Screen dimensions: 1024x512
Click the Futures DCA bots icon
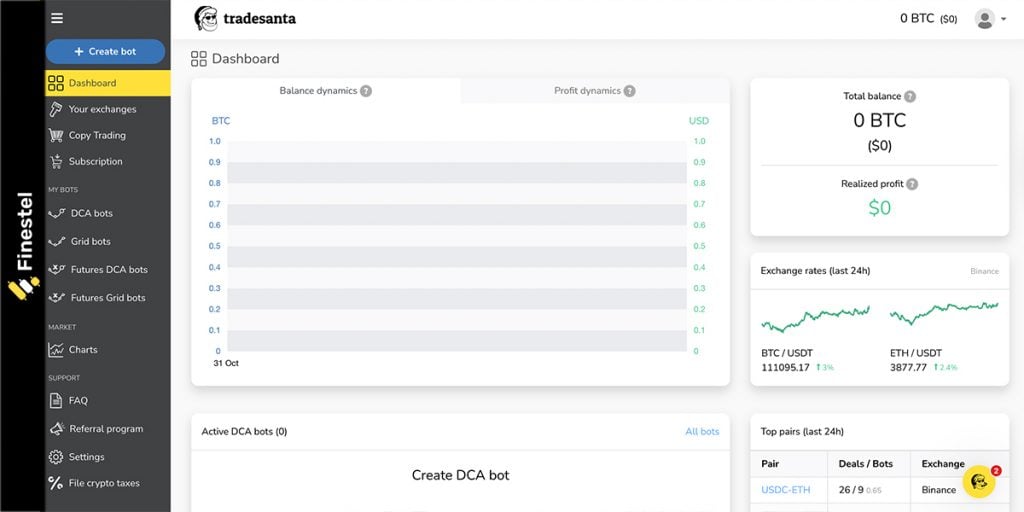point(57,269)
